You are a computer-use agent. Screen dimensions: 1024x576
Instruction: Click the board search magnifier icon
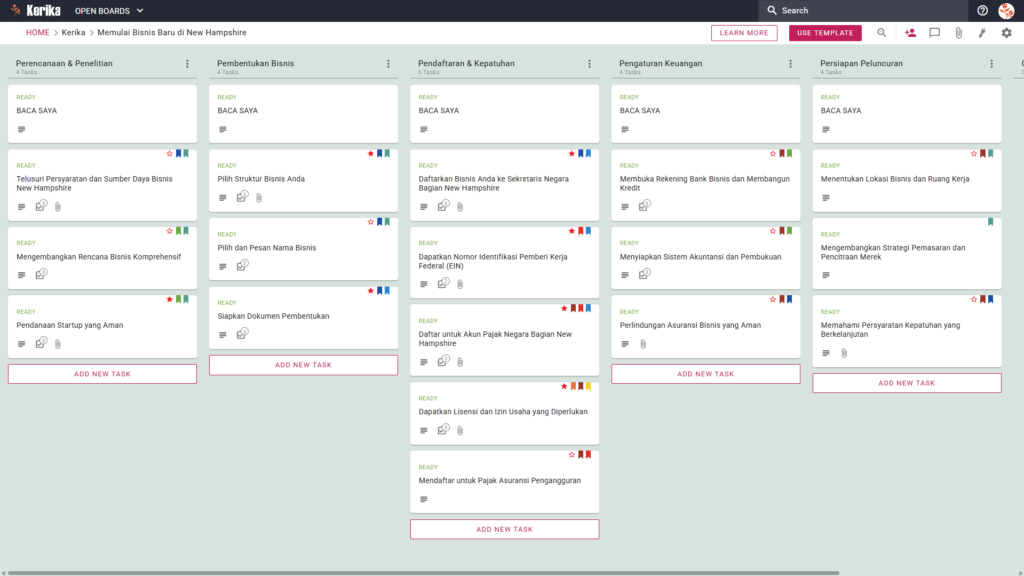pyautogui.click(x=882, y=33)
